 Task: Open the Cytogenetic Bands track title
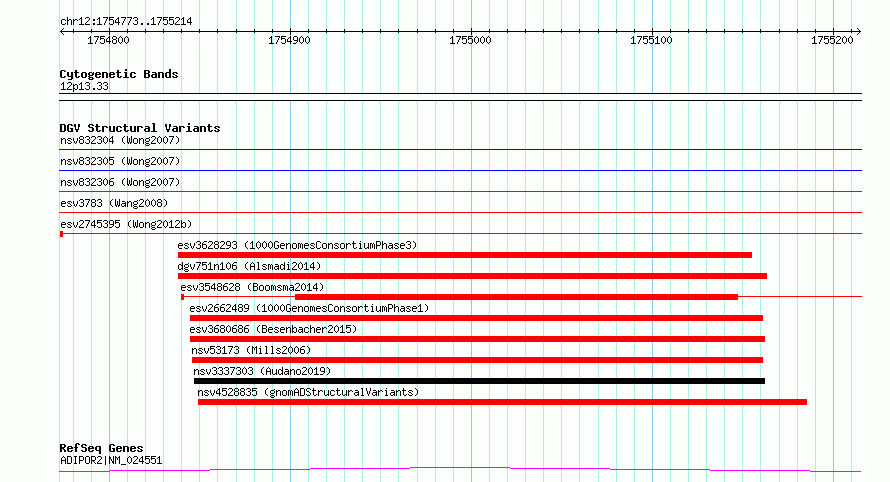[119, 74]
